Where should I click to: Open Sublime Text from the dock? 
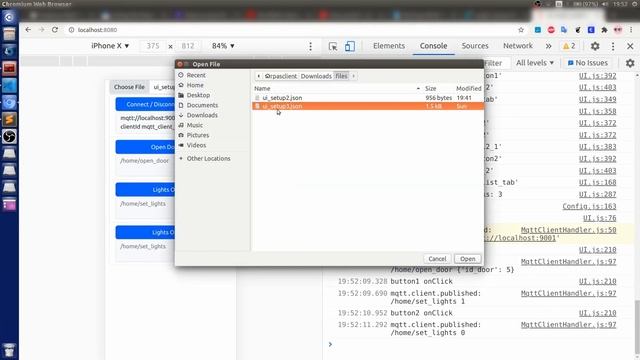(x=9, y=119)
